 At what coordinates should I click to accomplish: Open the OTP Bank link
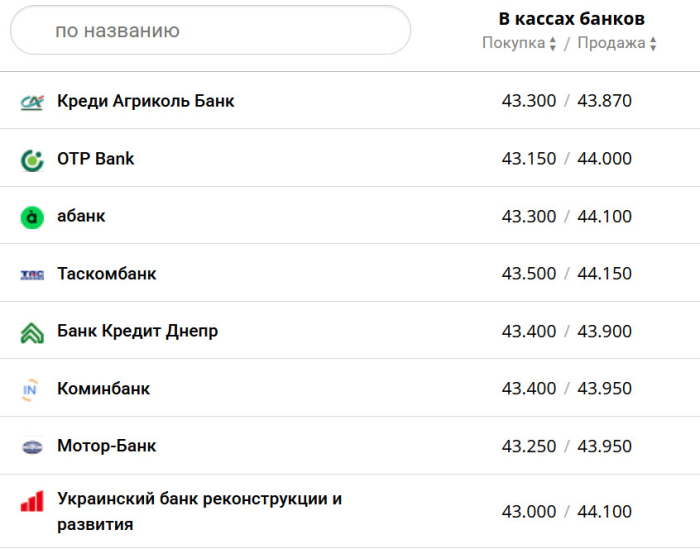point(96,158)
